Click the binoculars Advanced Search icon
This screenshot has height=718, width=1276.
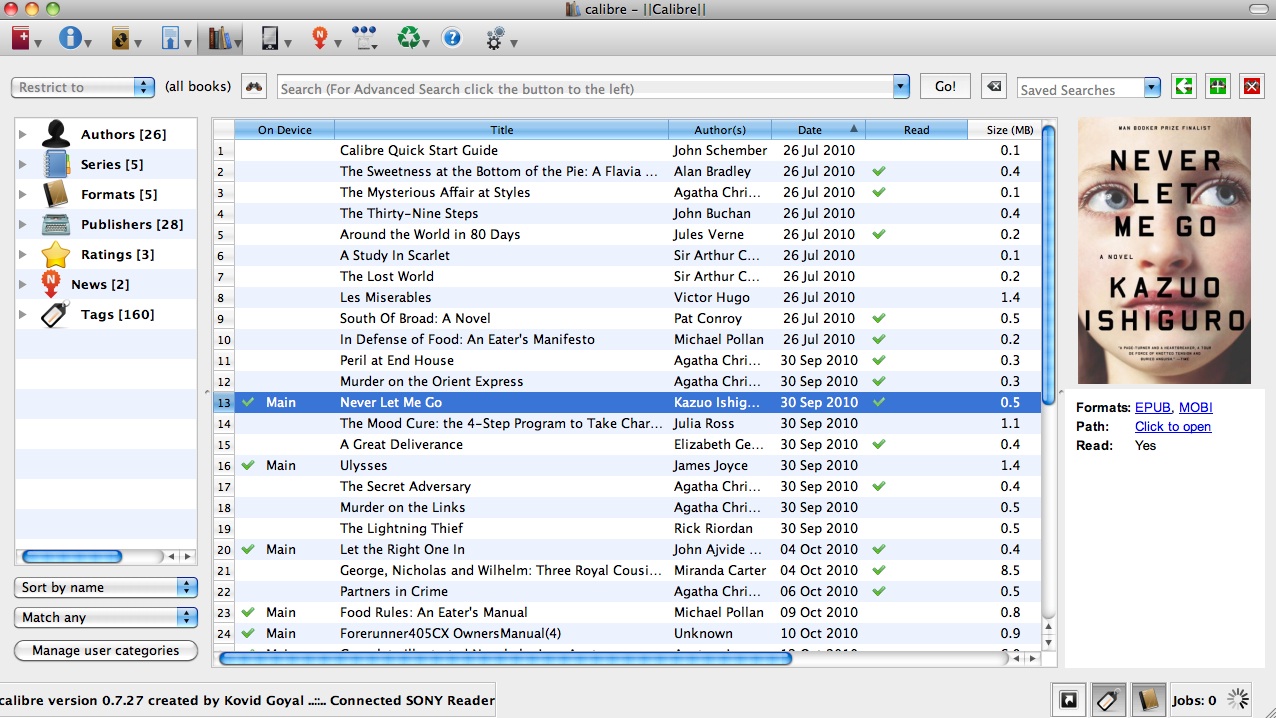click(x=254, y=87)
